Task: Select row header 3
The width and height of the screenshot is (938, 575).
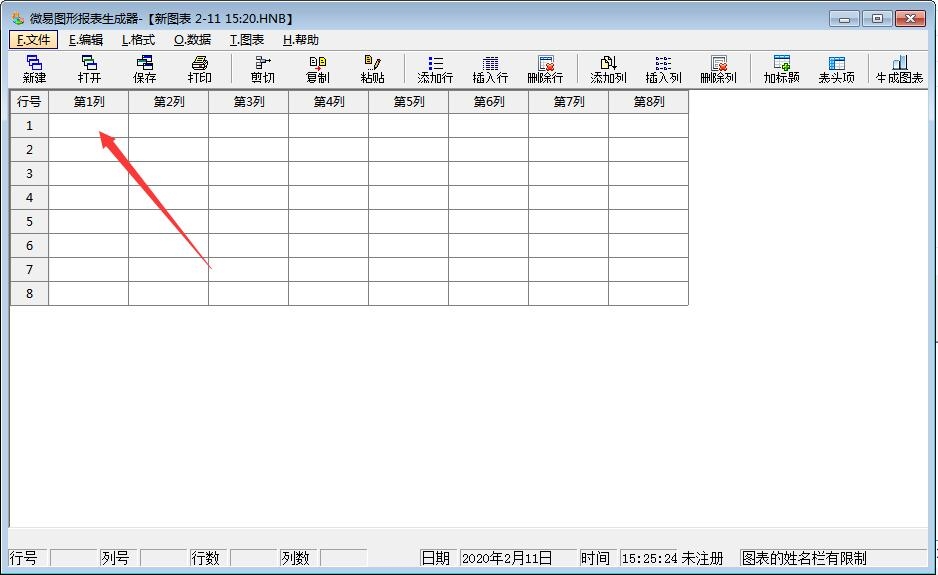Action: tap(29, 174)
